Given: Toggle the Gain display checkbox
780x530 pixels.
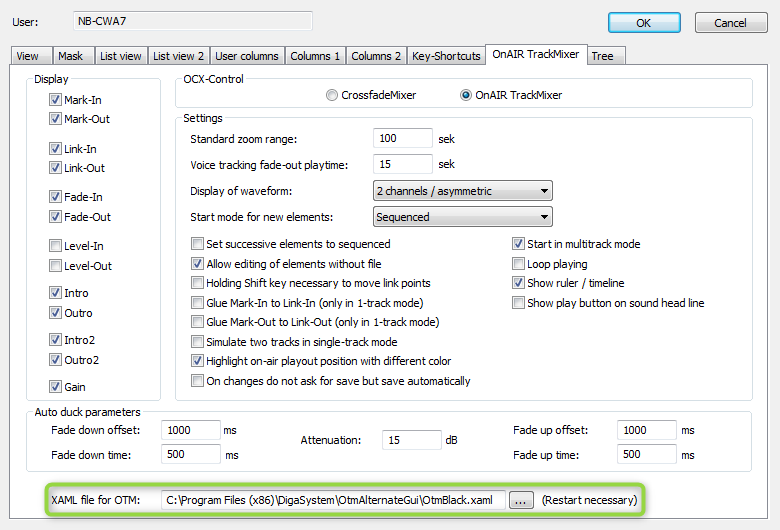Looking at the screenshot, I should pyautogui.click(x=56, y=386).
